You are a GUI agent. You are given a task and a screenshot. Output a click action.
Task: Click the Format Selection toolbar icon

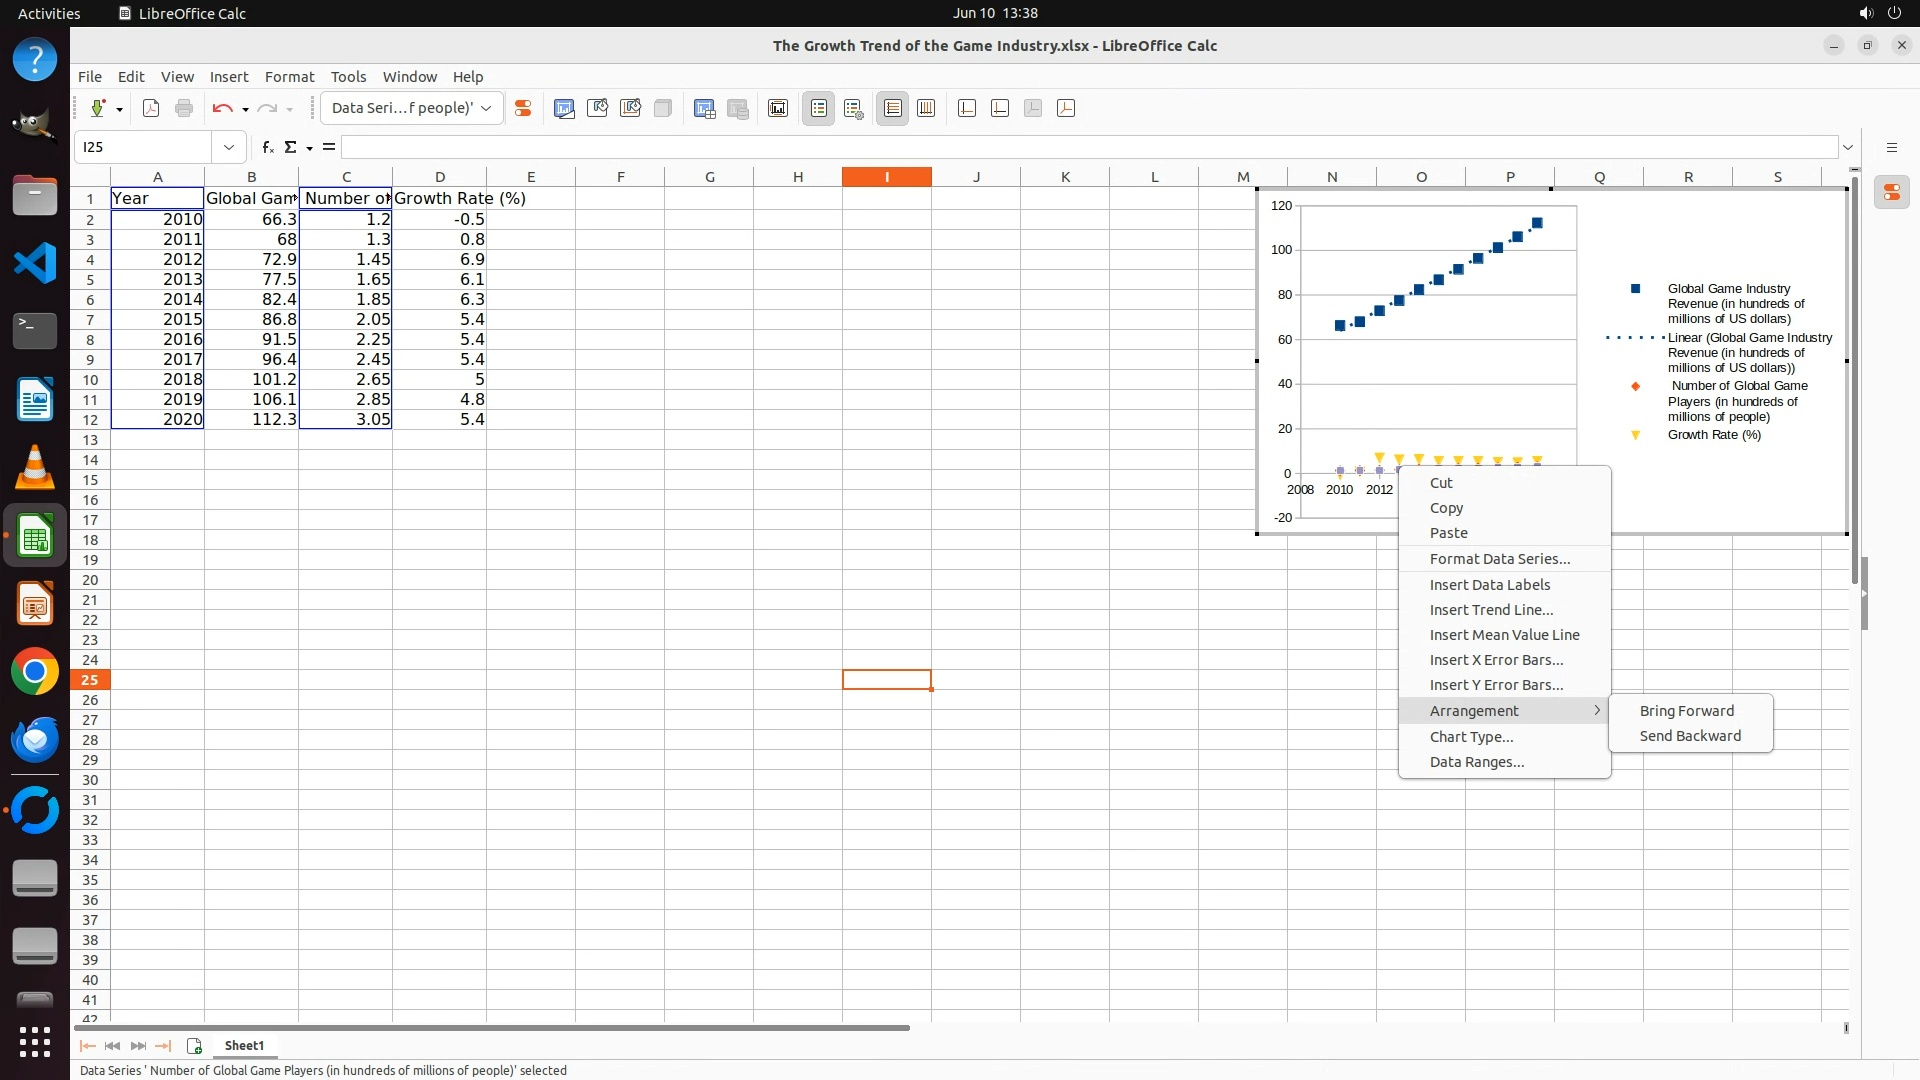[522, 108]
